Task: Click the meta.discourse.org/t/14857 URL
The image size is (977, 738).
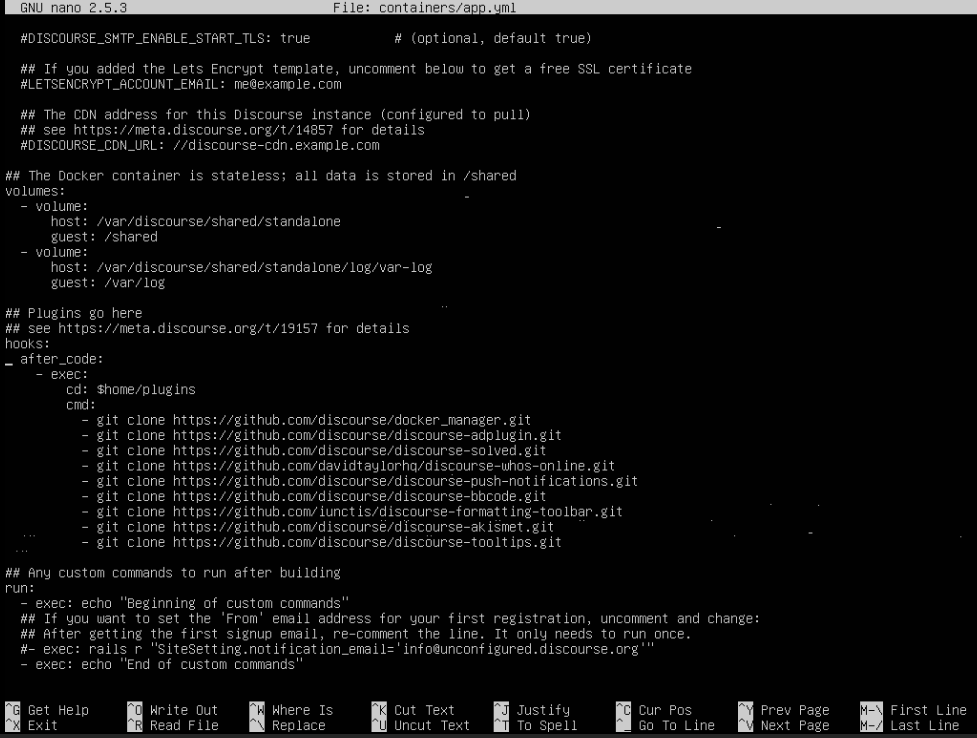Action: (x=203, y=130)
